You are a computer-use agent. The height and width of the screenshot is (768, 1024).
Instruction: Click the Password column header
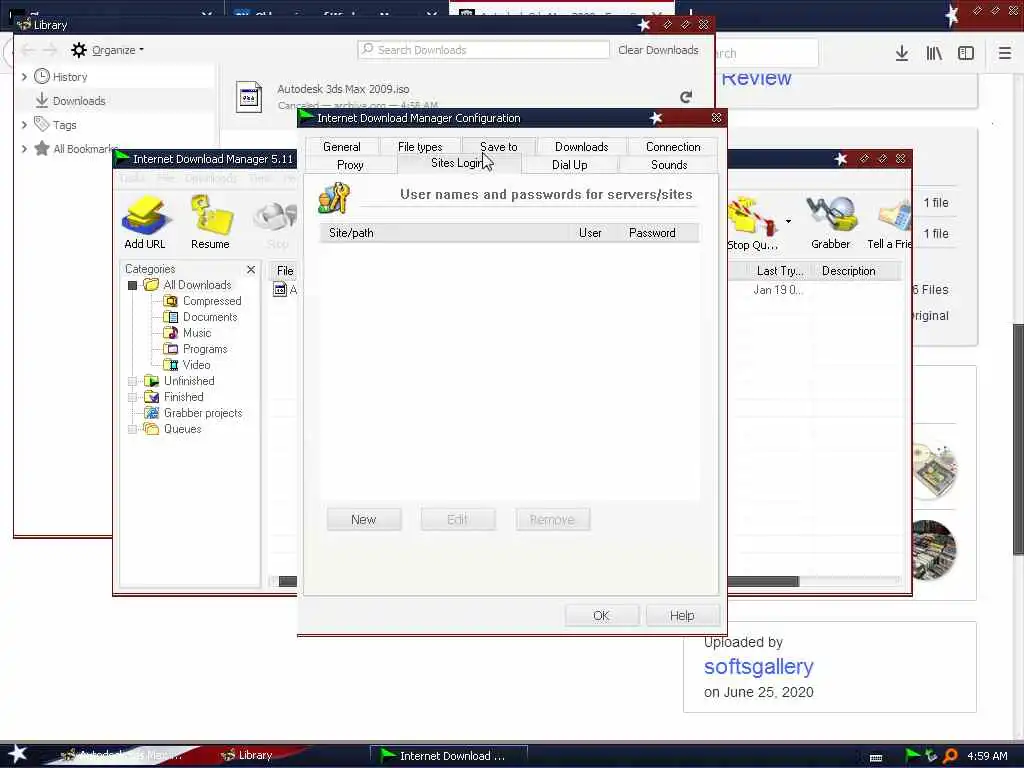pyautogui.click(x=654, y=233)
